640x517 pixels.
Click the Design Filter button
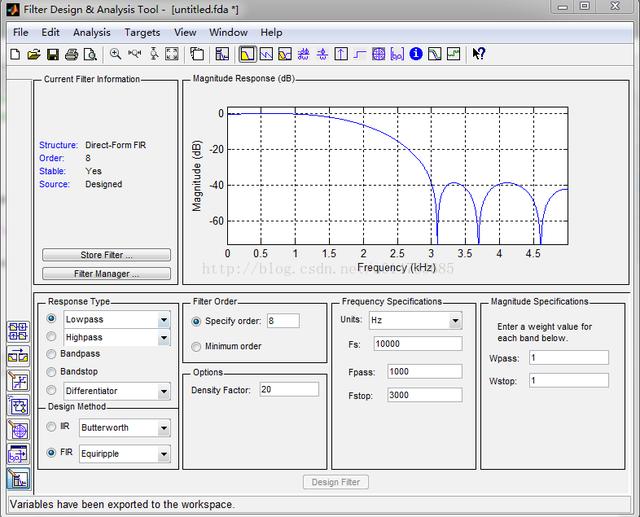[336, 482]
